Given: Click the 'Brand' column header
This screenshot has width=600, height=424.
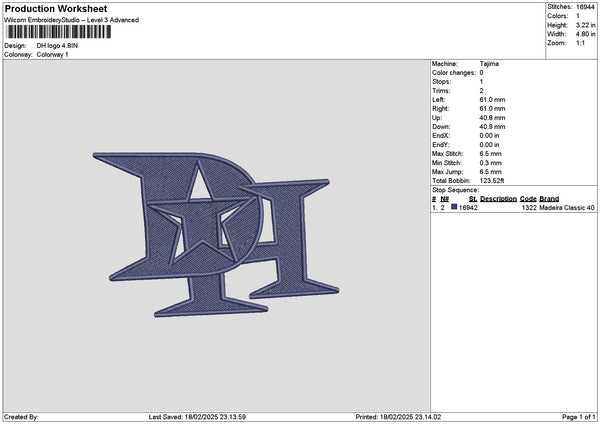Looking at the screenshot, I should (x=549, y=199).
